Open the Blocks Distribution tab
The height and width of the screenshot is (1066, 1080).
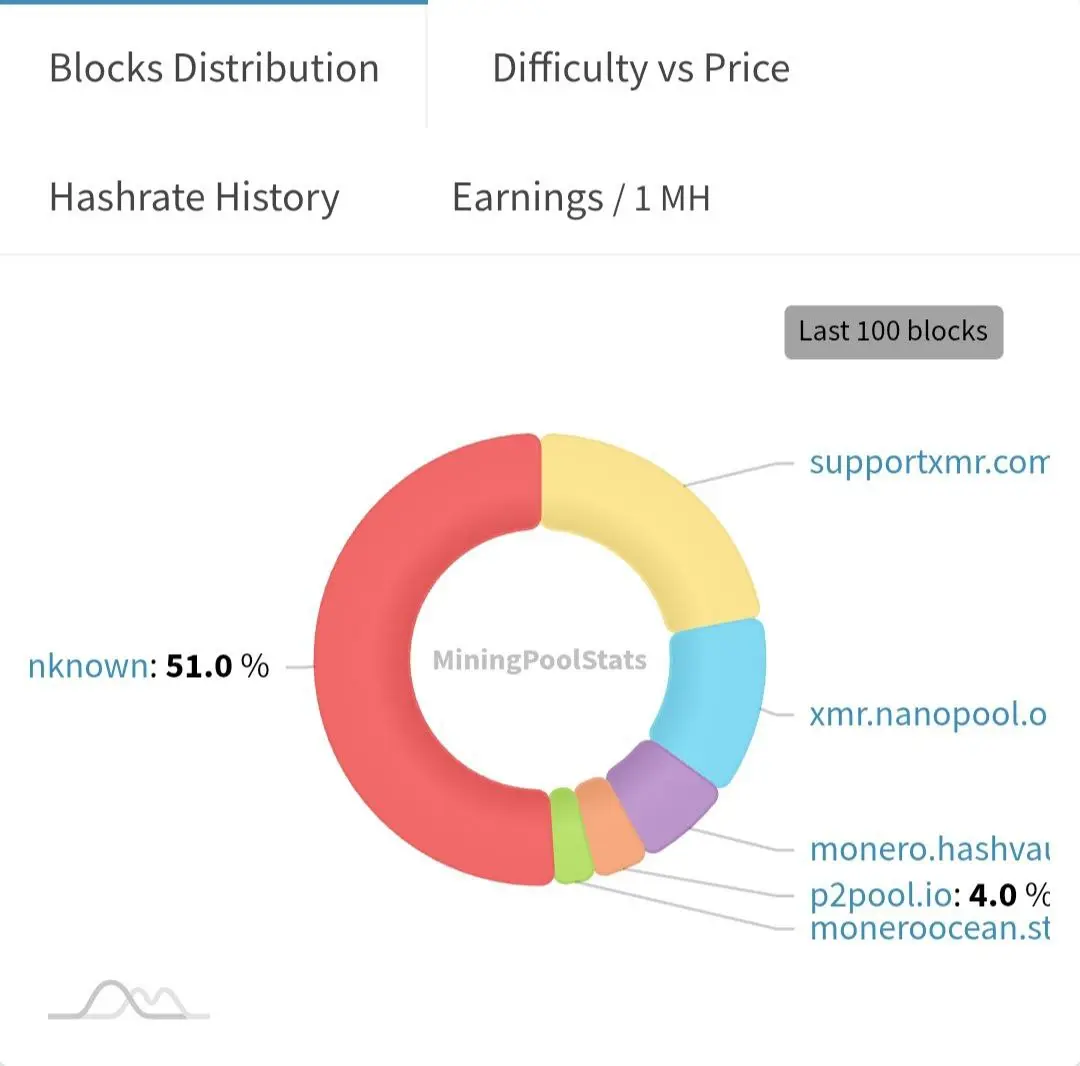(214, 67)
